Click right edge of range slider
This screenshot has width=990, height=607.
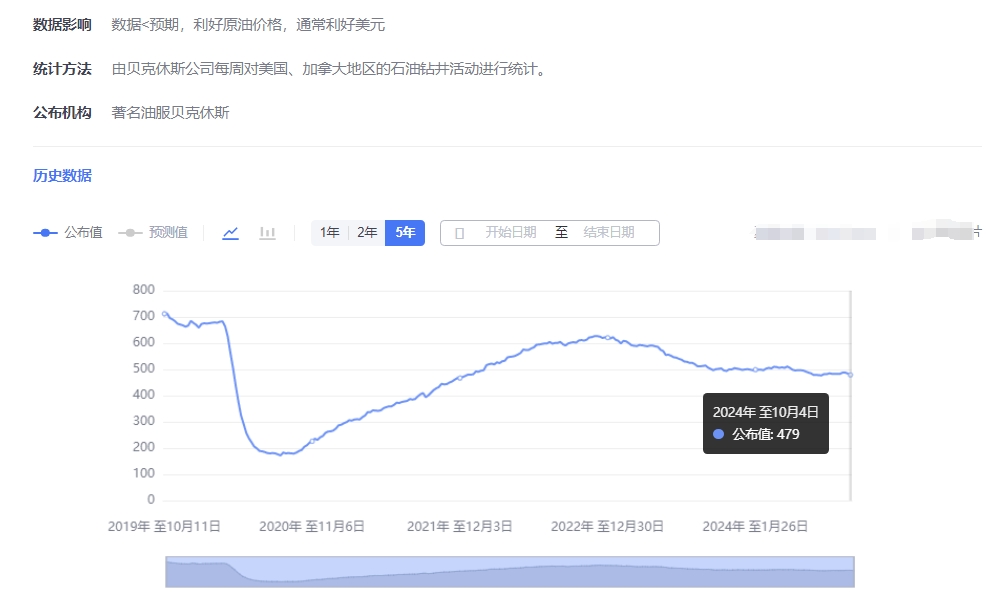pyautogui.click(x=853, y=571)
